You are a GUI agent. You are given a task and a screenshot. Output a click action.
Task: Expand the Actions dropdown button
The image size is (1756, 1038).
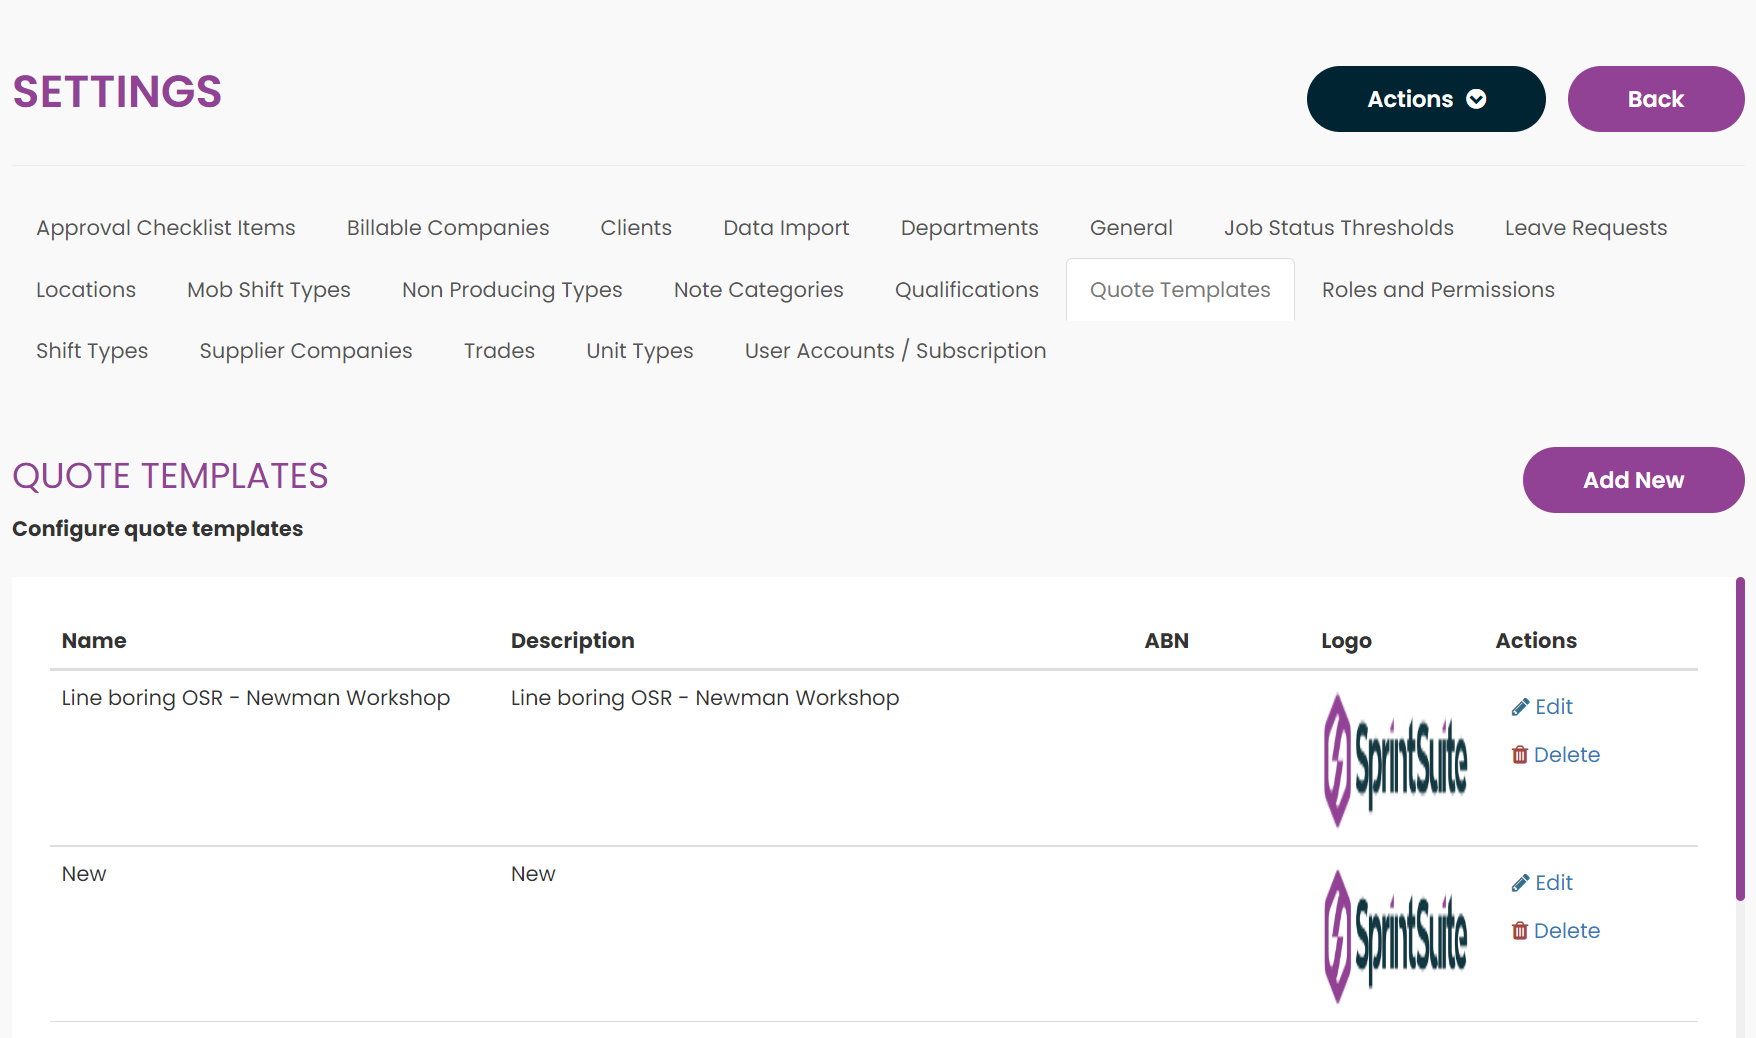(x=1425, y=99)
